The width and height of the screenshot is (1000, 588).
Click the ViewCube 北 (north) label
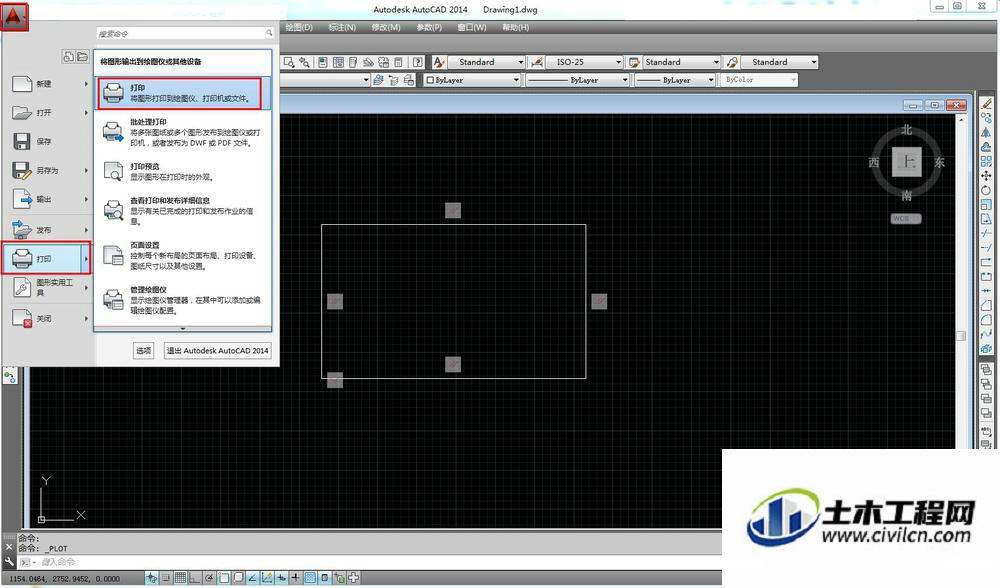click(x=906, y=130)
